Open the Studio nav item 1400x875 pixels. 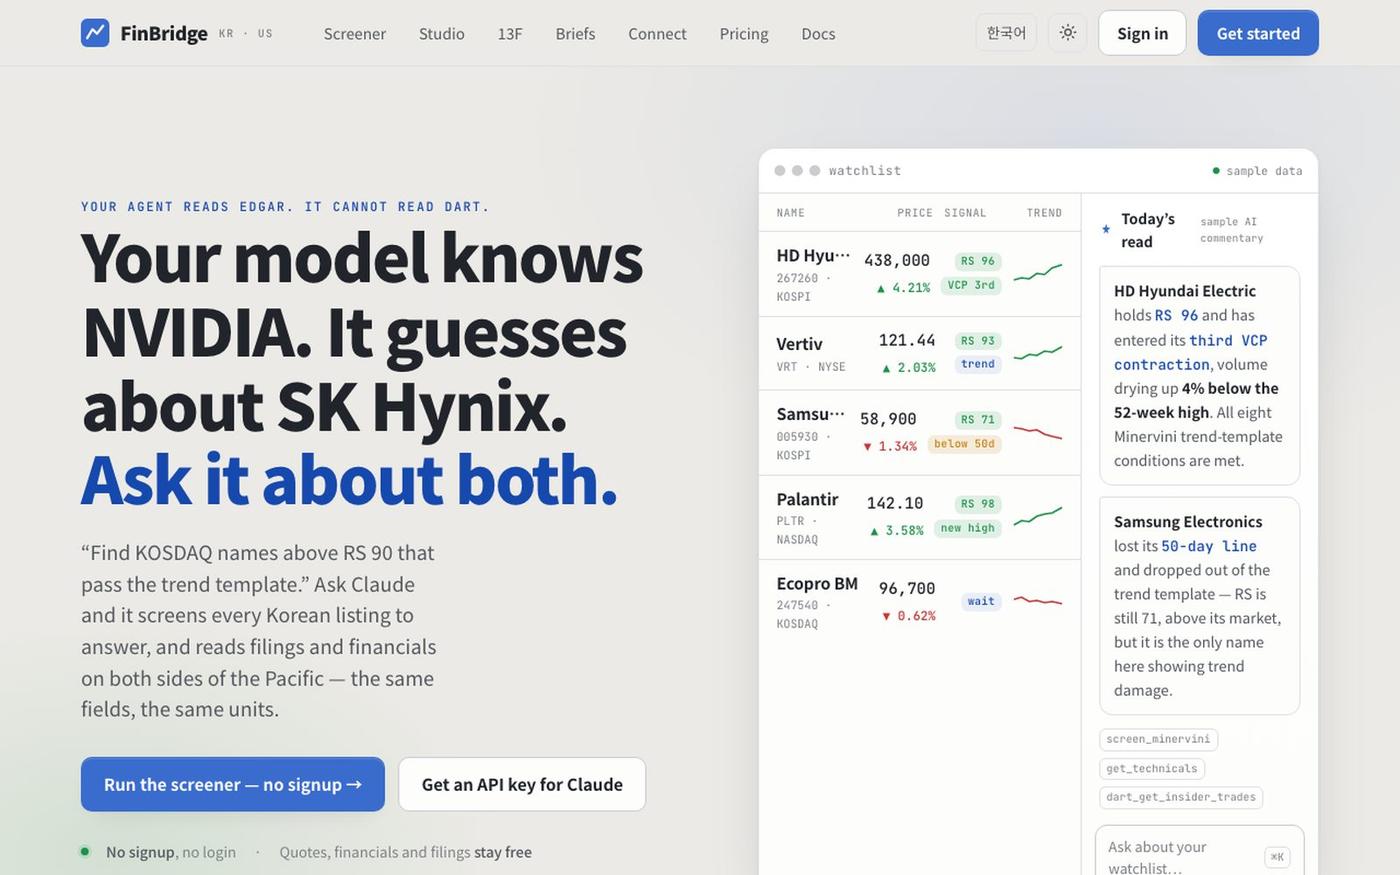coord(442,33)
